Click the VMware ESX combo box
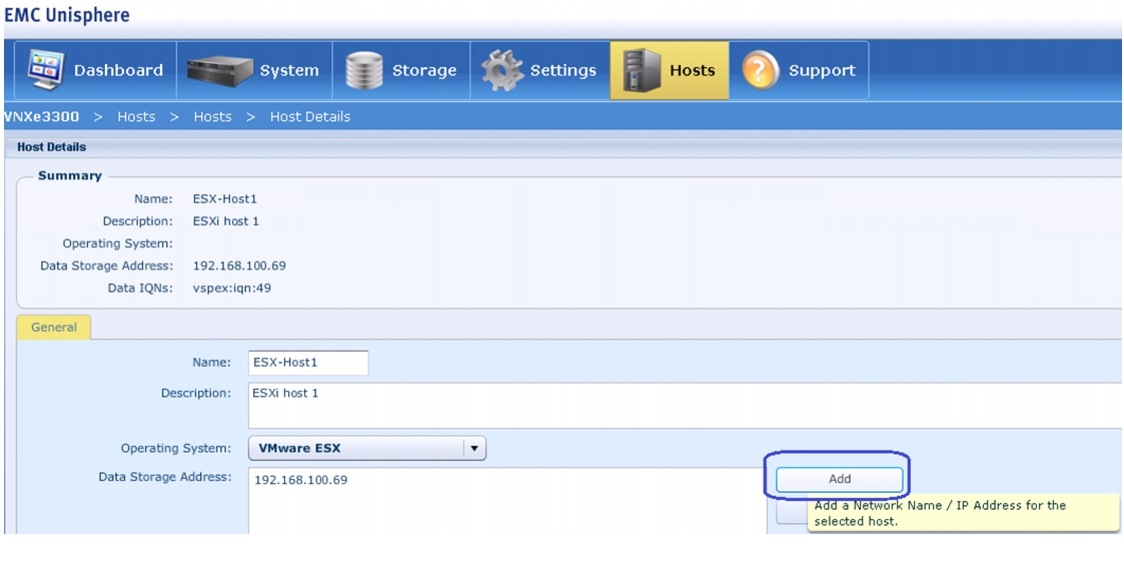This screenshot has height=567, width=1124. tap(367, 448)
